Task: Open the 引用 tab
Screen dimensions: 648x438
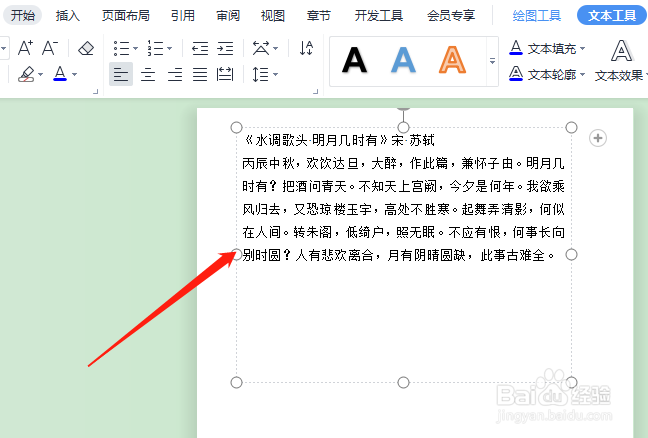Action: pos(183,15)
